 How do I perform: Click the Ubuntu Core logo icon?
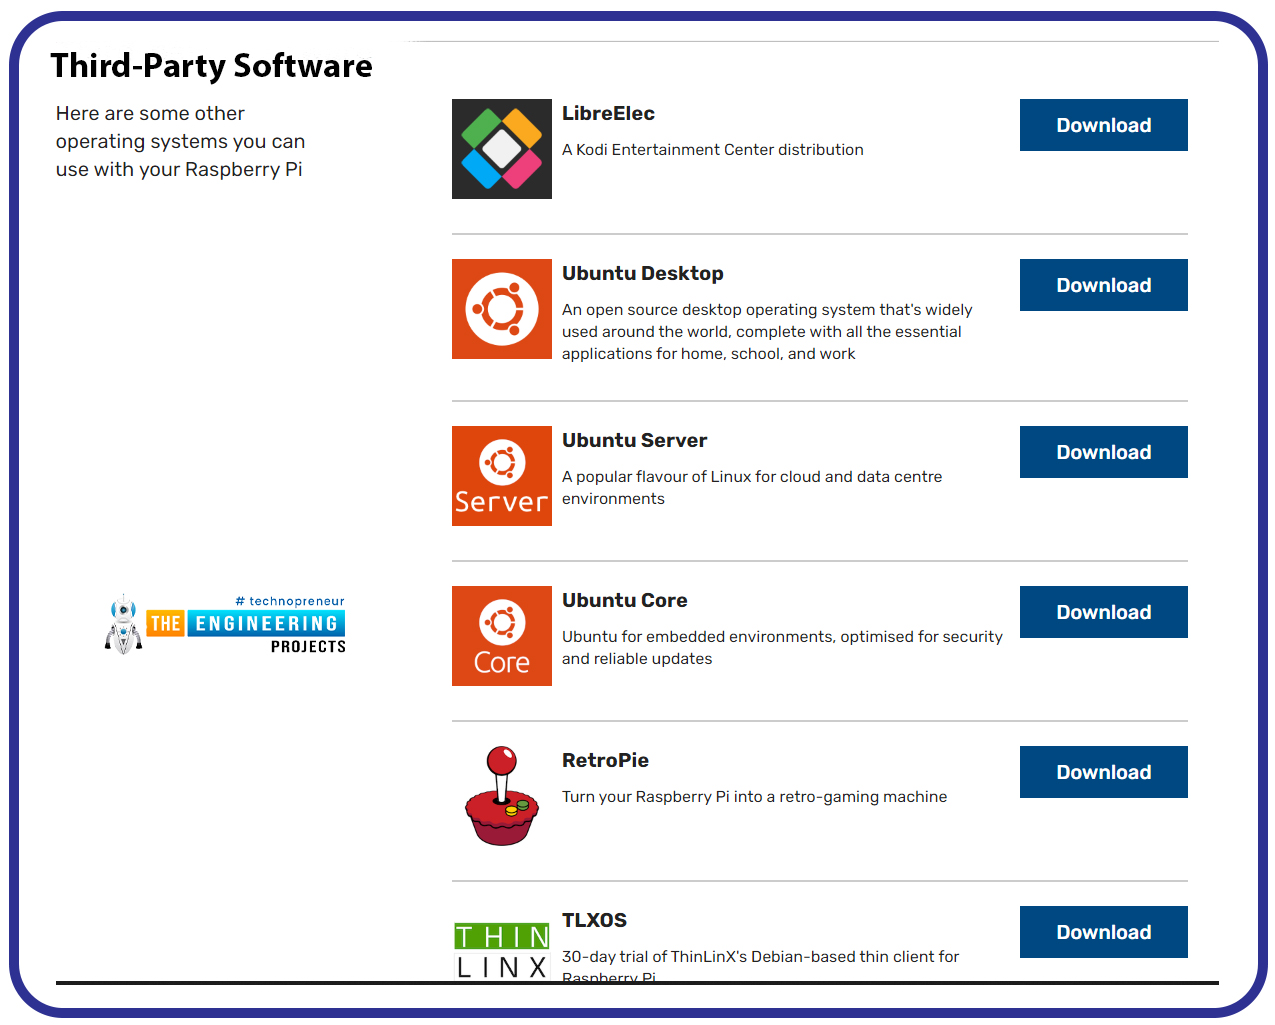point(502,636)
